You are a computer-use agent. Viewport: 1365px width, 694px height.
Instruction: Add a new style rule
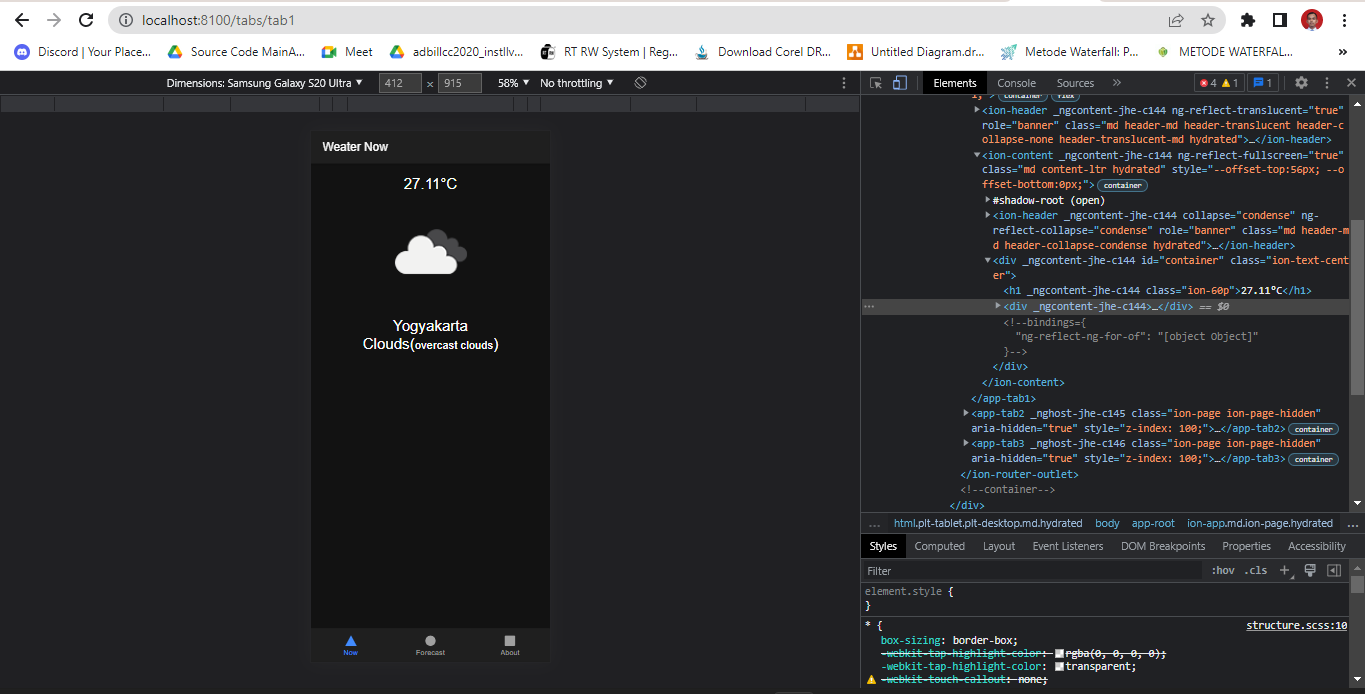pos(1285,571)
